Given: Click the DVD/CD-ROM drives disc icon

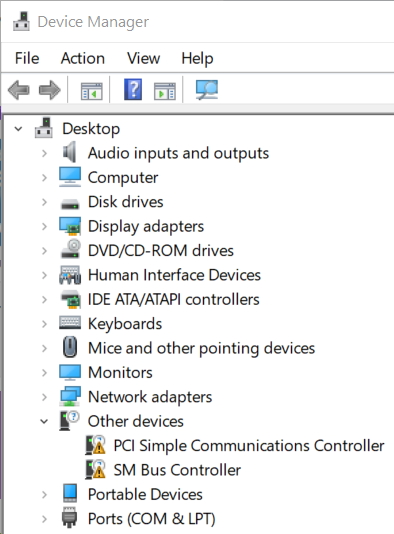Looking at the screenshot, I should (71, 249).
